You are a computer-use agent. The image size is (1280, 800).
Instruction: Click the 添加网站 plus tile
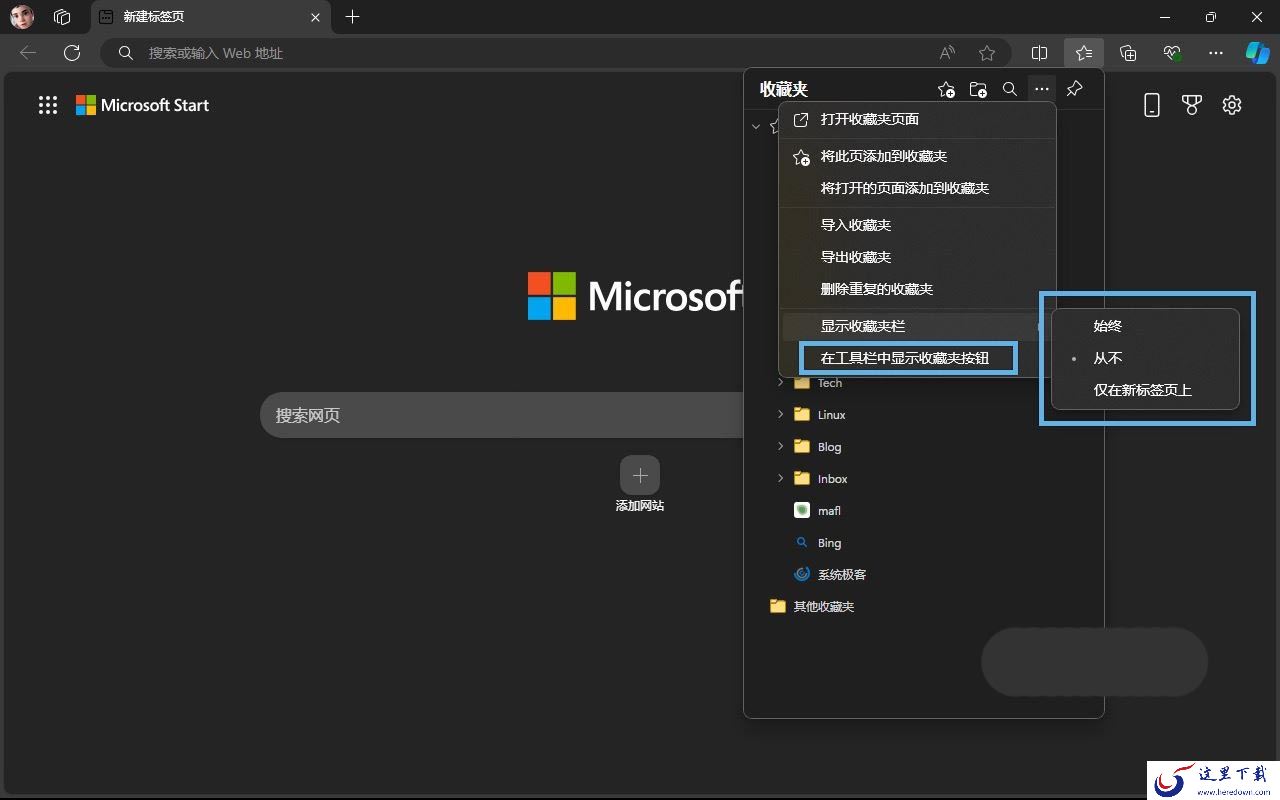[640, 475]
